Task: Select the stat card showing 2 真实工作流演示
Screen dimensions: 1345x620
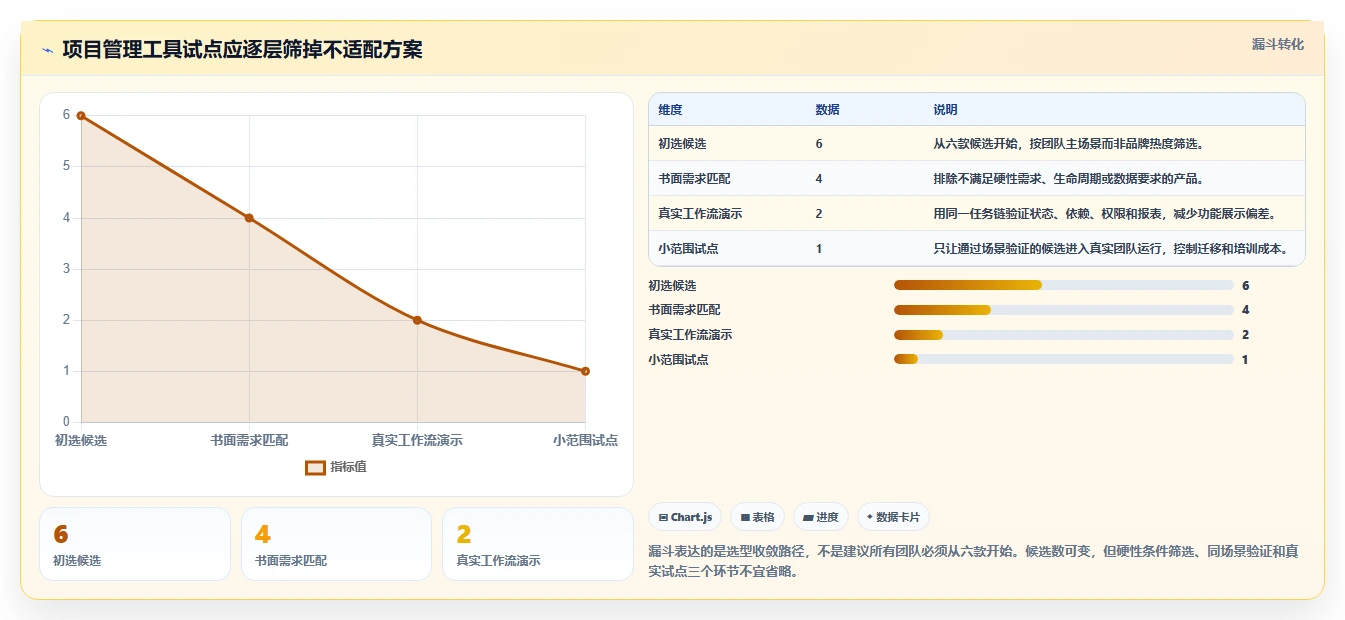Action: 538,544
